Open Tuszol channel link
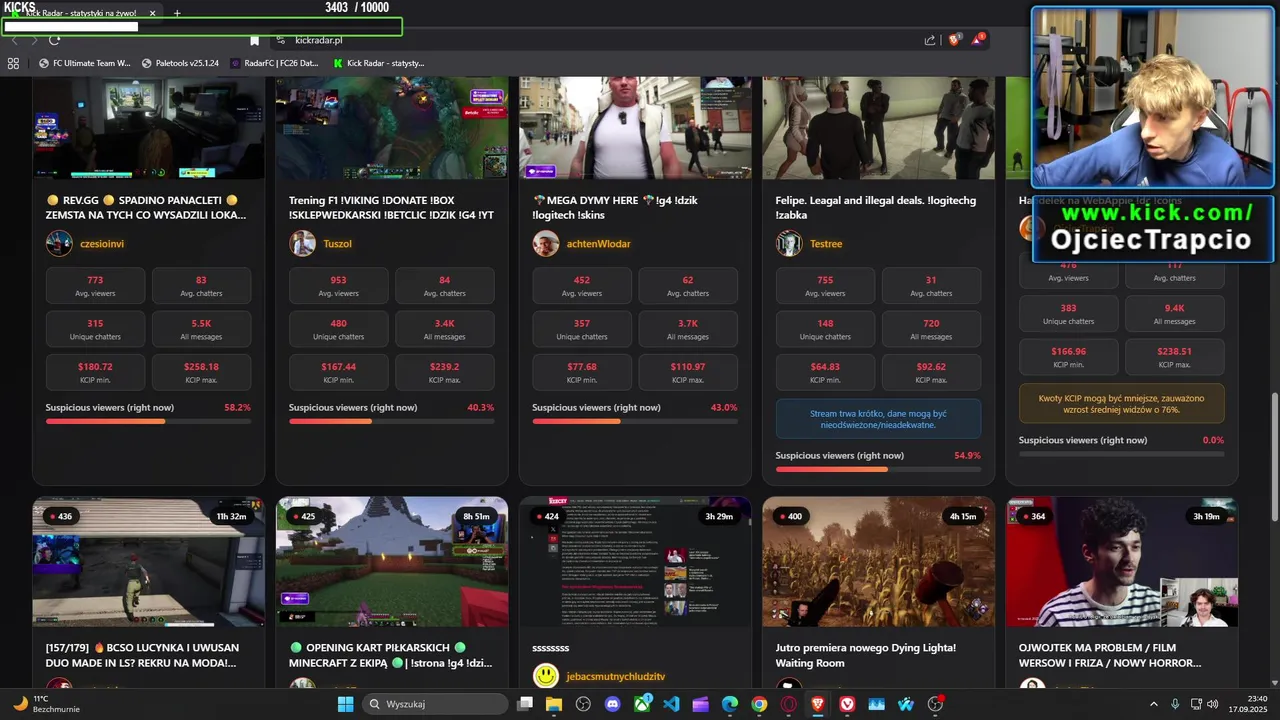This screenshot has height=720, width=1280. click(337, 243)
